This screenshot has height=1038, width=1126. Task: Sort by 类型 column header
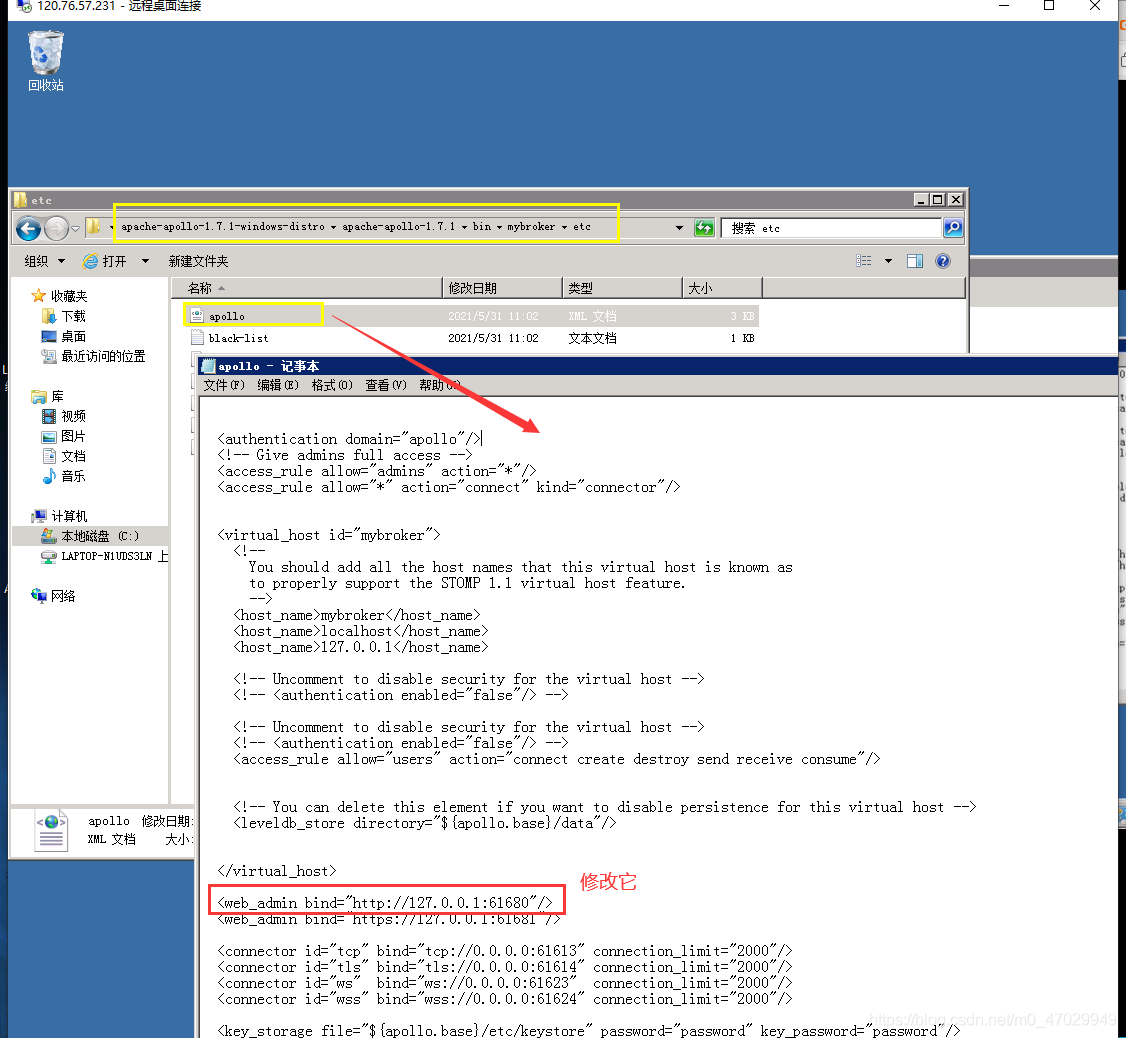(x=622, y=288)
